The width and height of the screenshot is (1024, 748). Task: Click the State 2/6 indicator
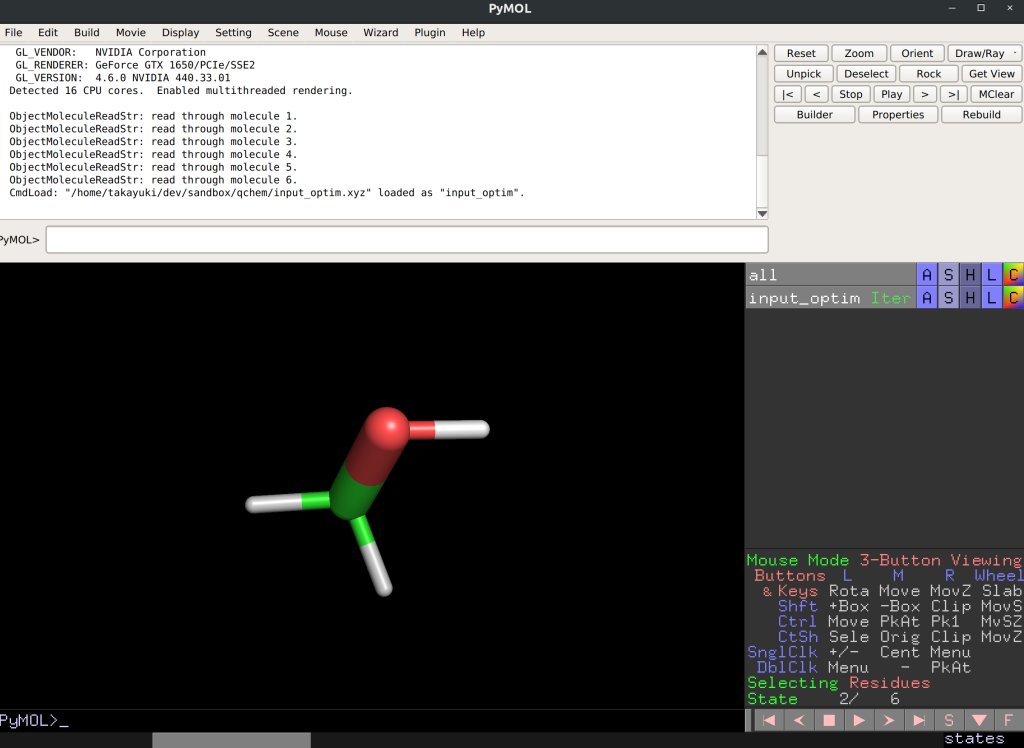(824, 698)
